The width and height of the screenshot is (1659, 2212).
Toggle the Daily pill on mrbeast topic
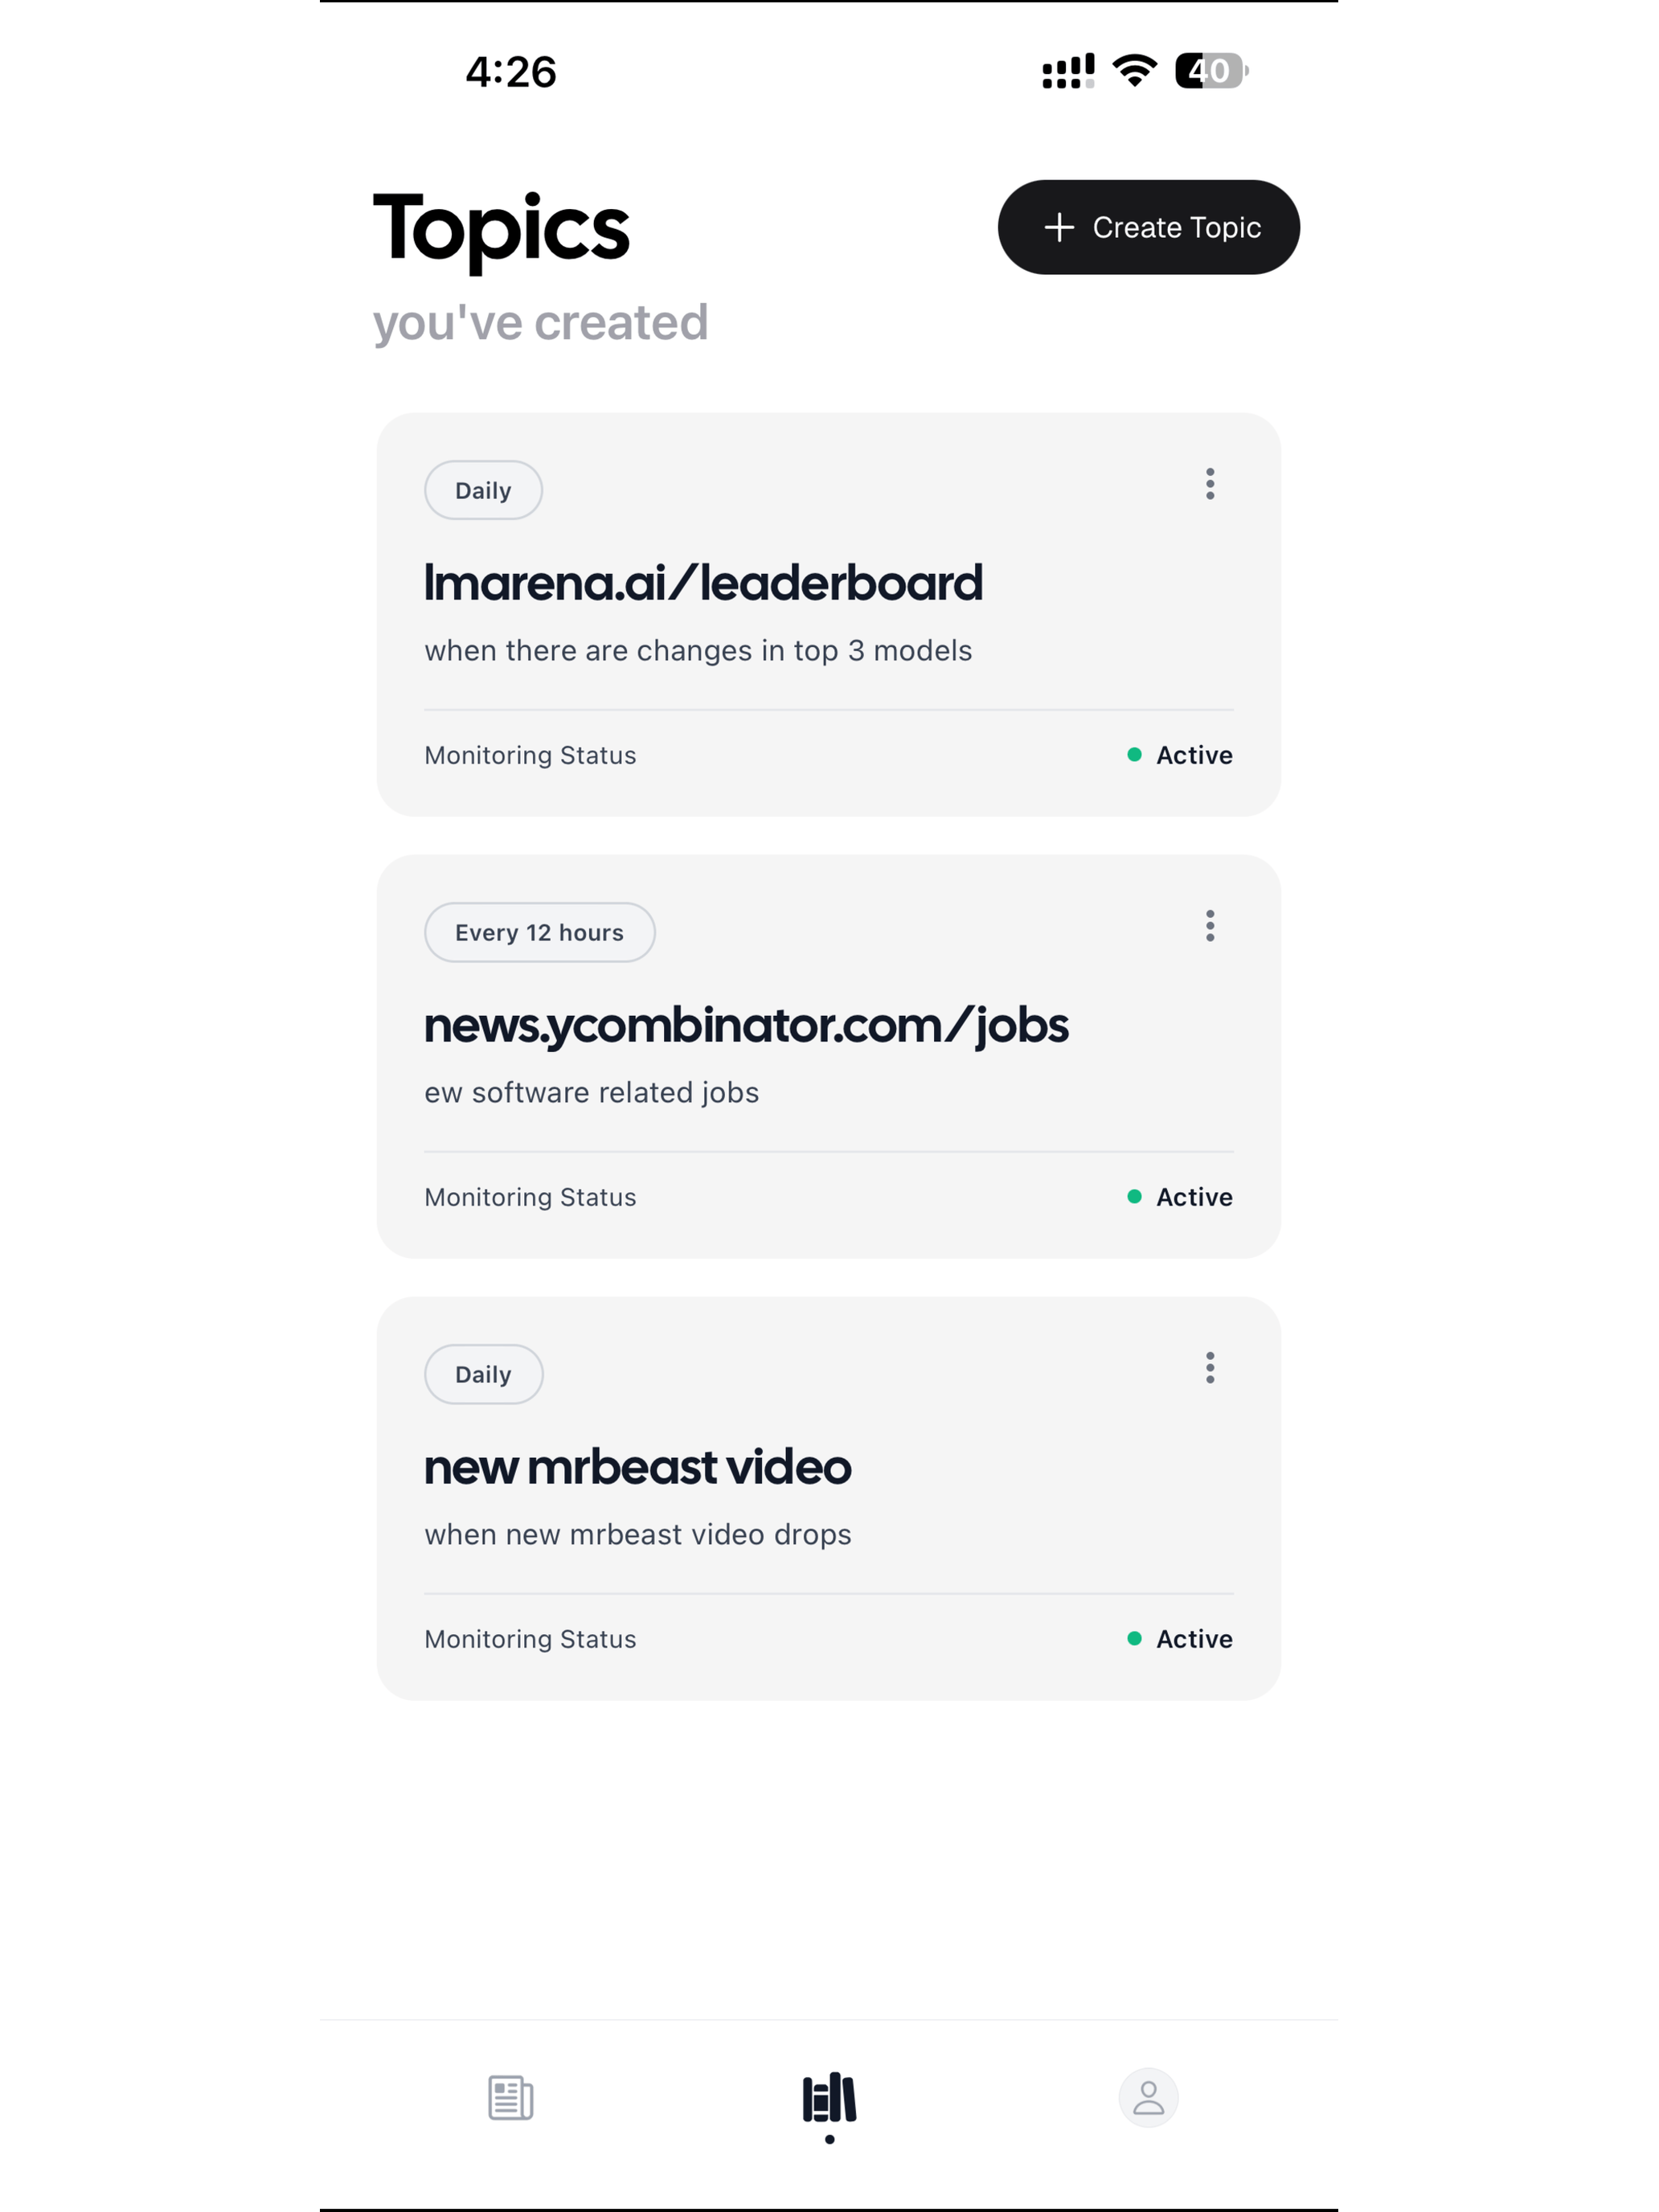coord(483,1374)
